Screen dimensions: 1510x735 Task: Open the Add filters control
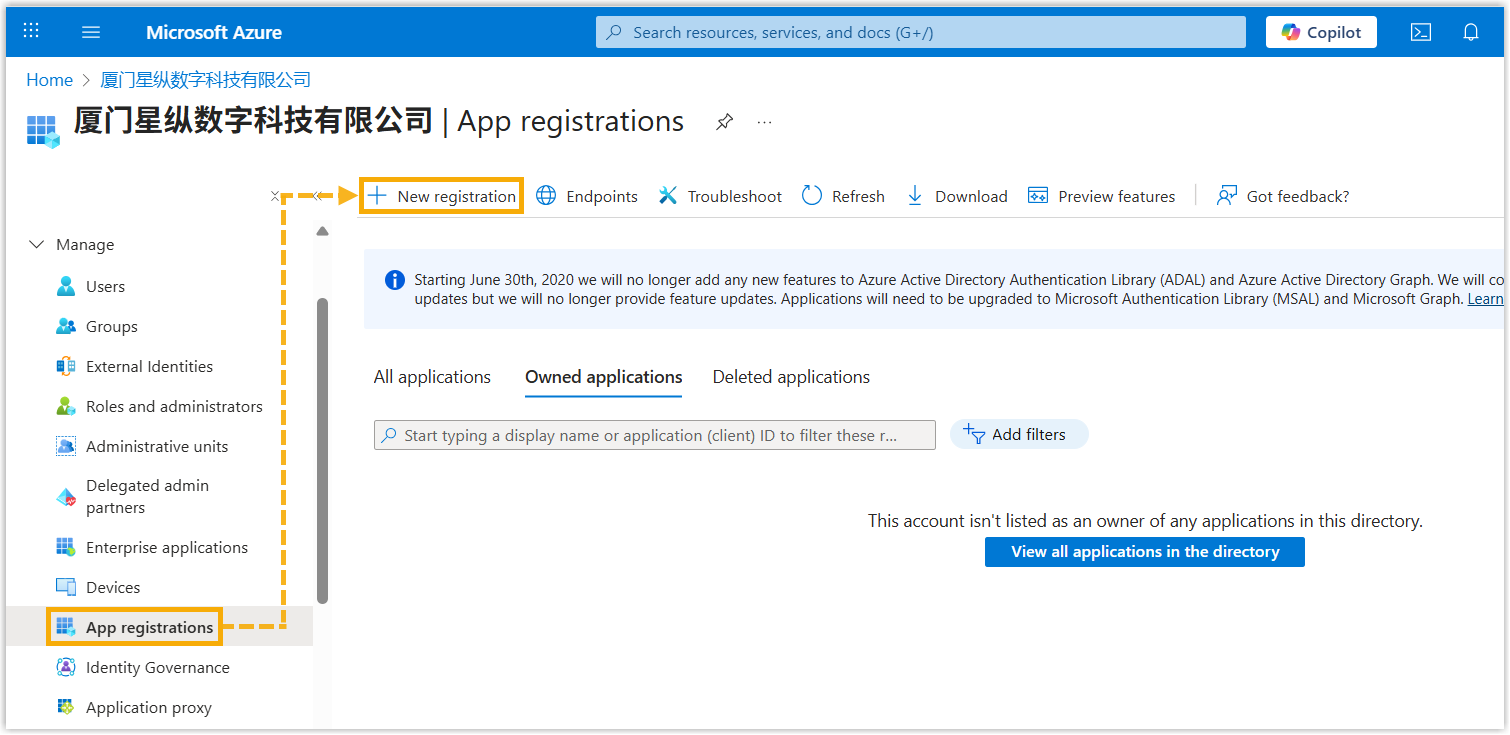point(1018,435)
